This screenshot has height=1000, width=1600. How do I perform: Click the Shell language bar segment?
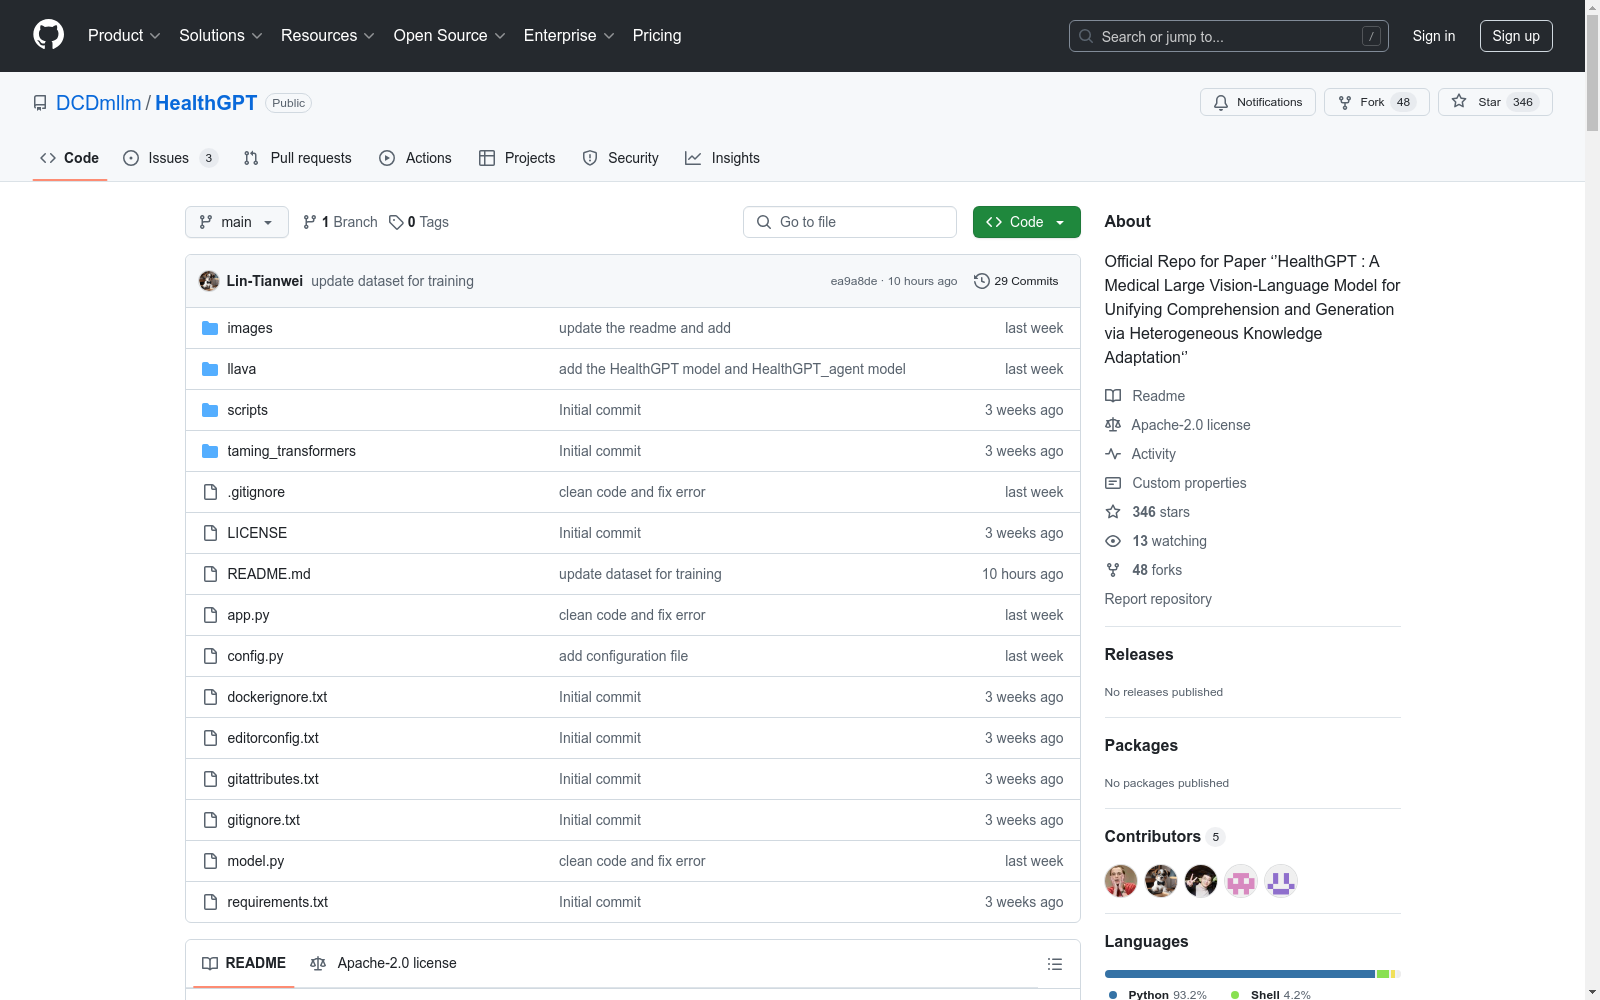pyautogui.click(x=1383, y=974)
